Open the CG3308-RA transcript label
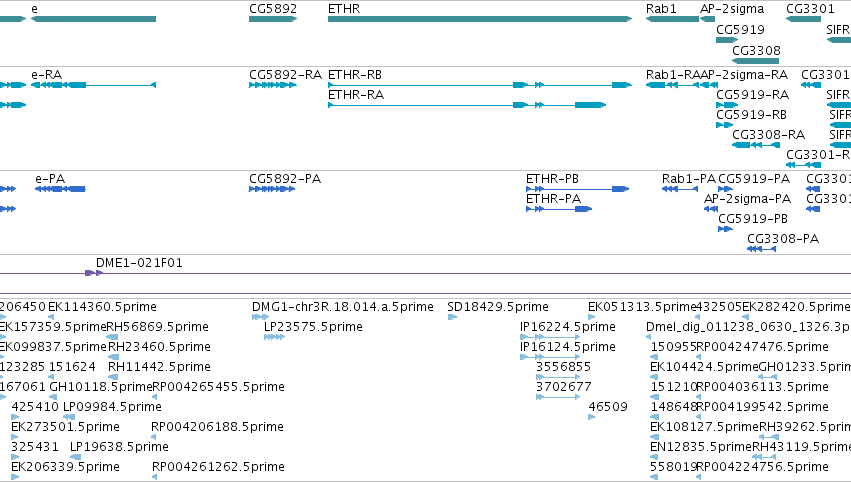The image size is (851, 482). pos(768,135)
